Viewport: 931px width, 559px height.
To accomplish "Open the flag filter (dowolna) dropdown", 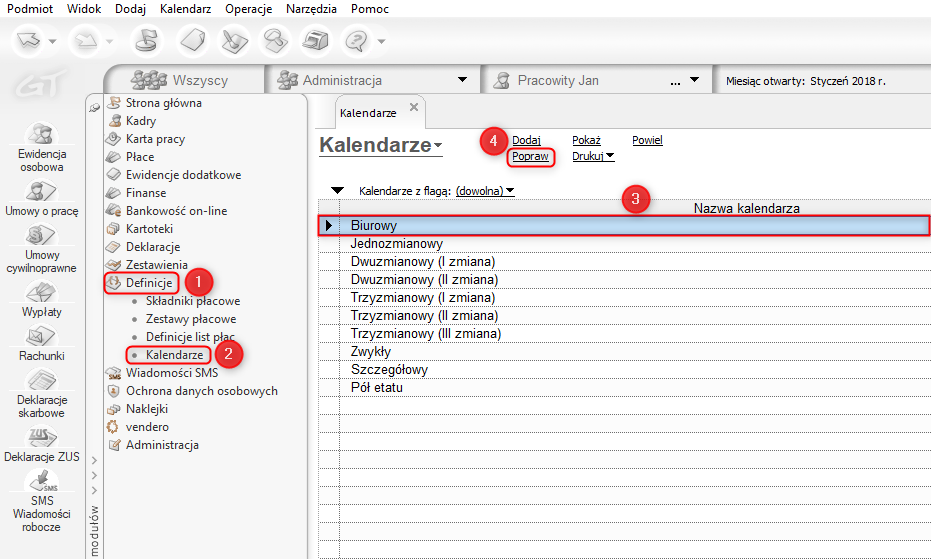I will click(485, 191).
